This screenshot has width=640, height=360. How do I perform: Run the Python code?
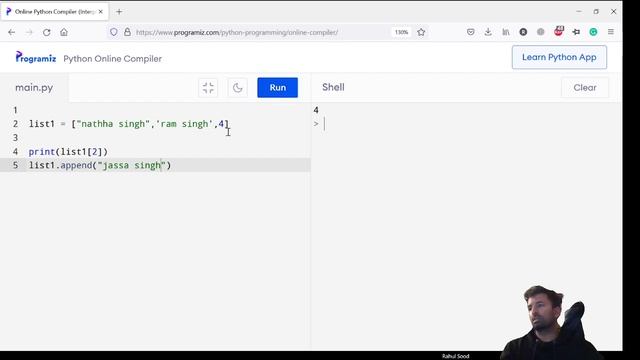[278, 87]
